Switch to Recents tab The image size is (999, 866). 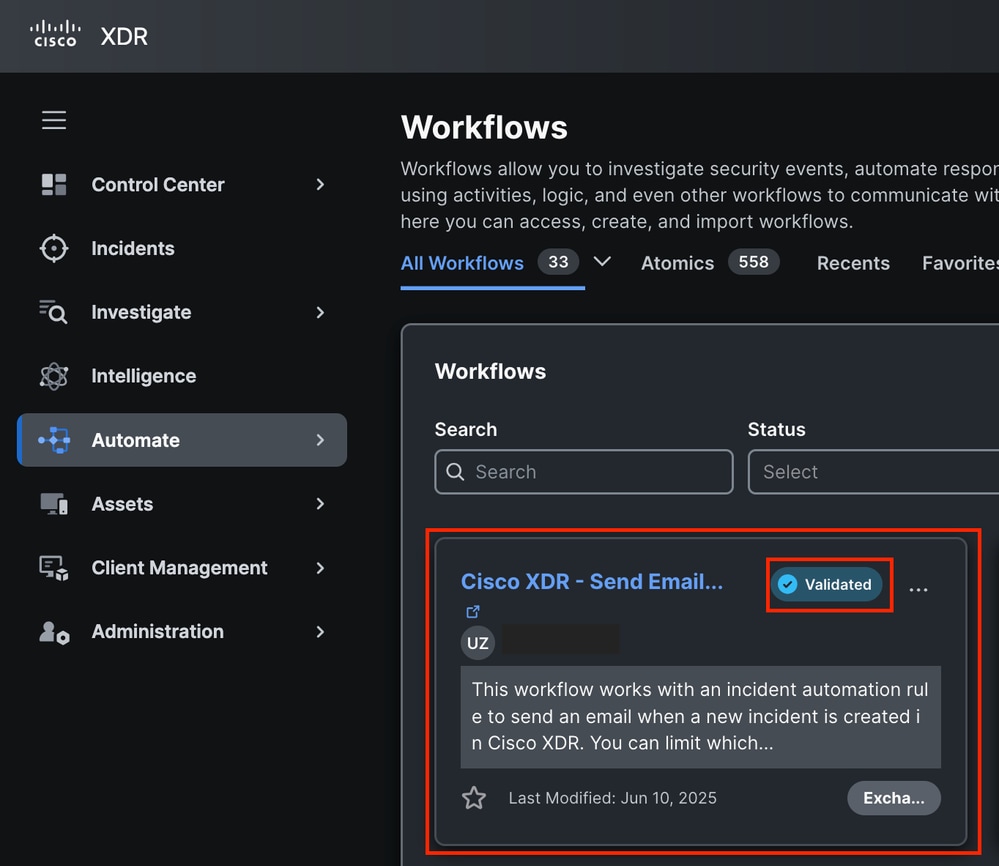tap(853, 263)
